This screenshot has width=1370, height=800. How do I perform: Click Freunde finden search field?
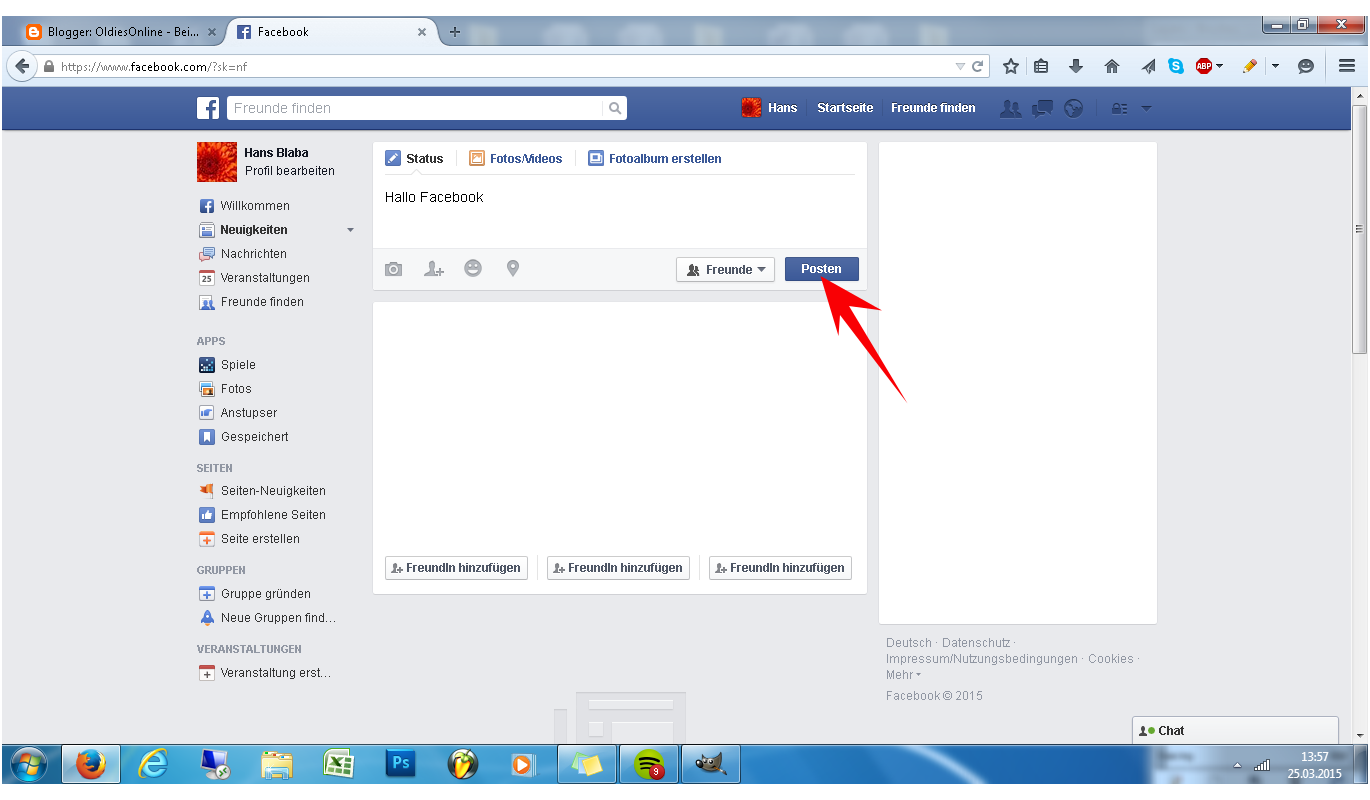(416, 108)
